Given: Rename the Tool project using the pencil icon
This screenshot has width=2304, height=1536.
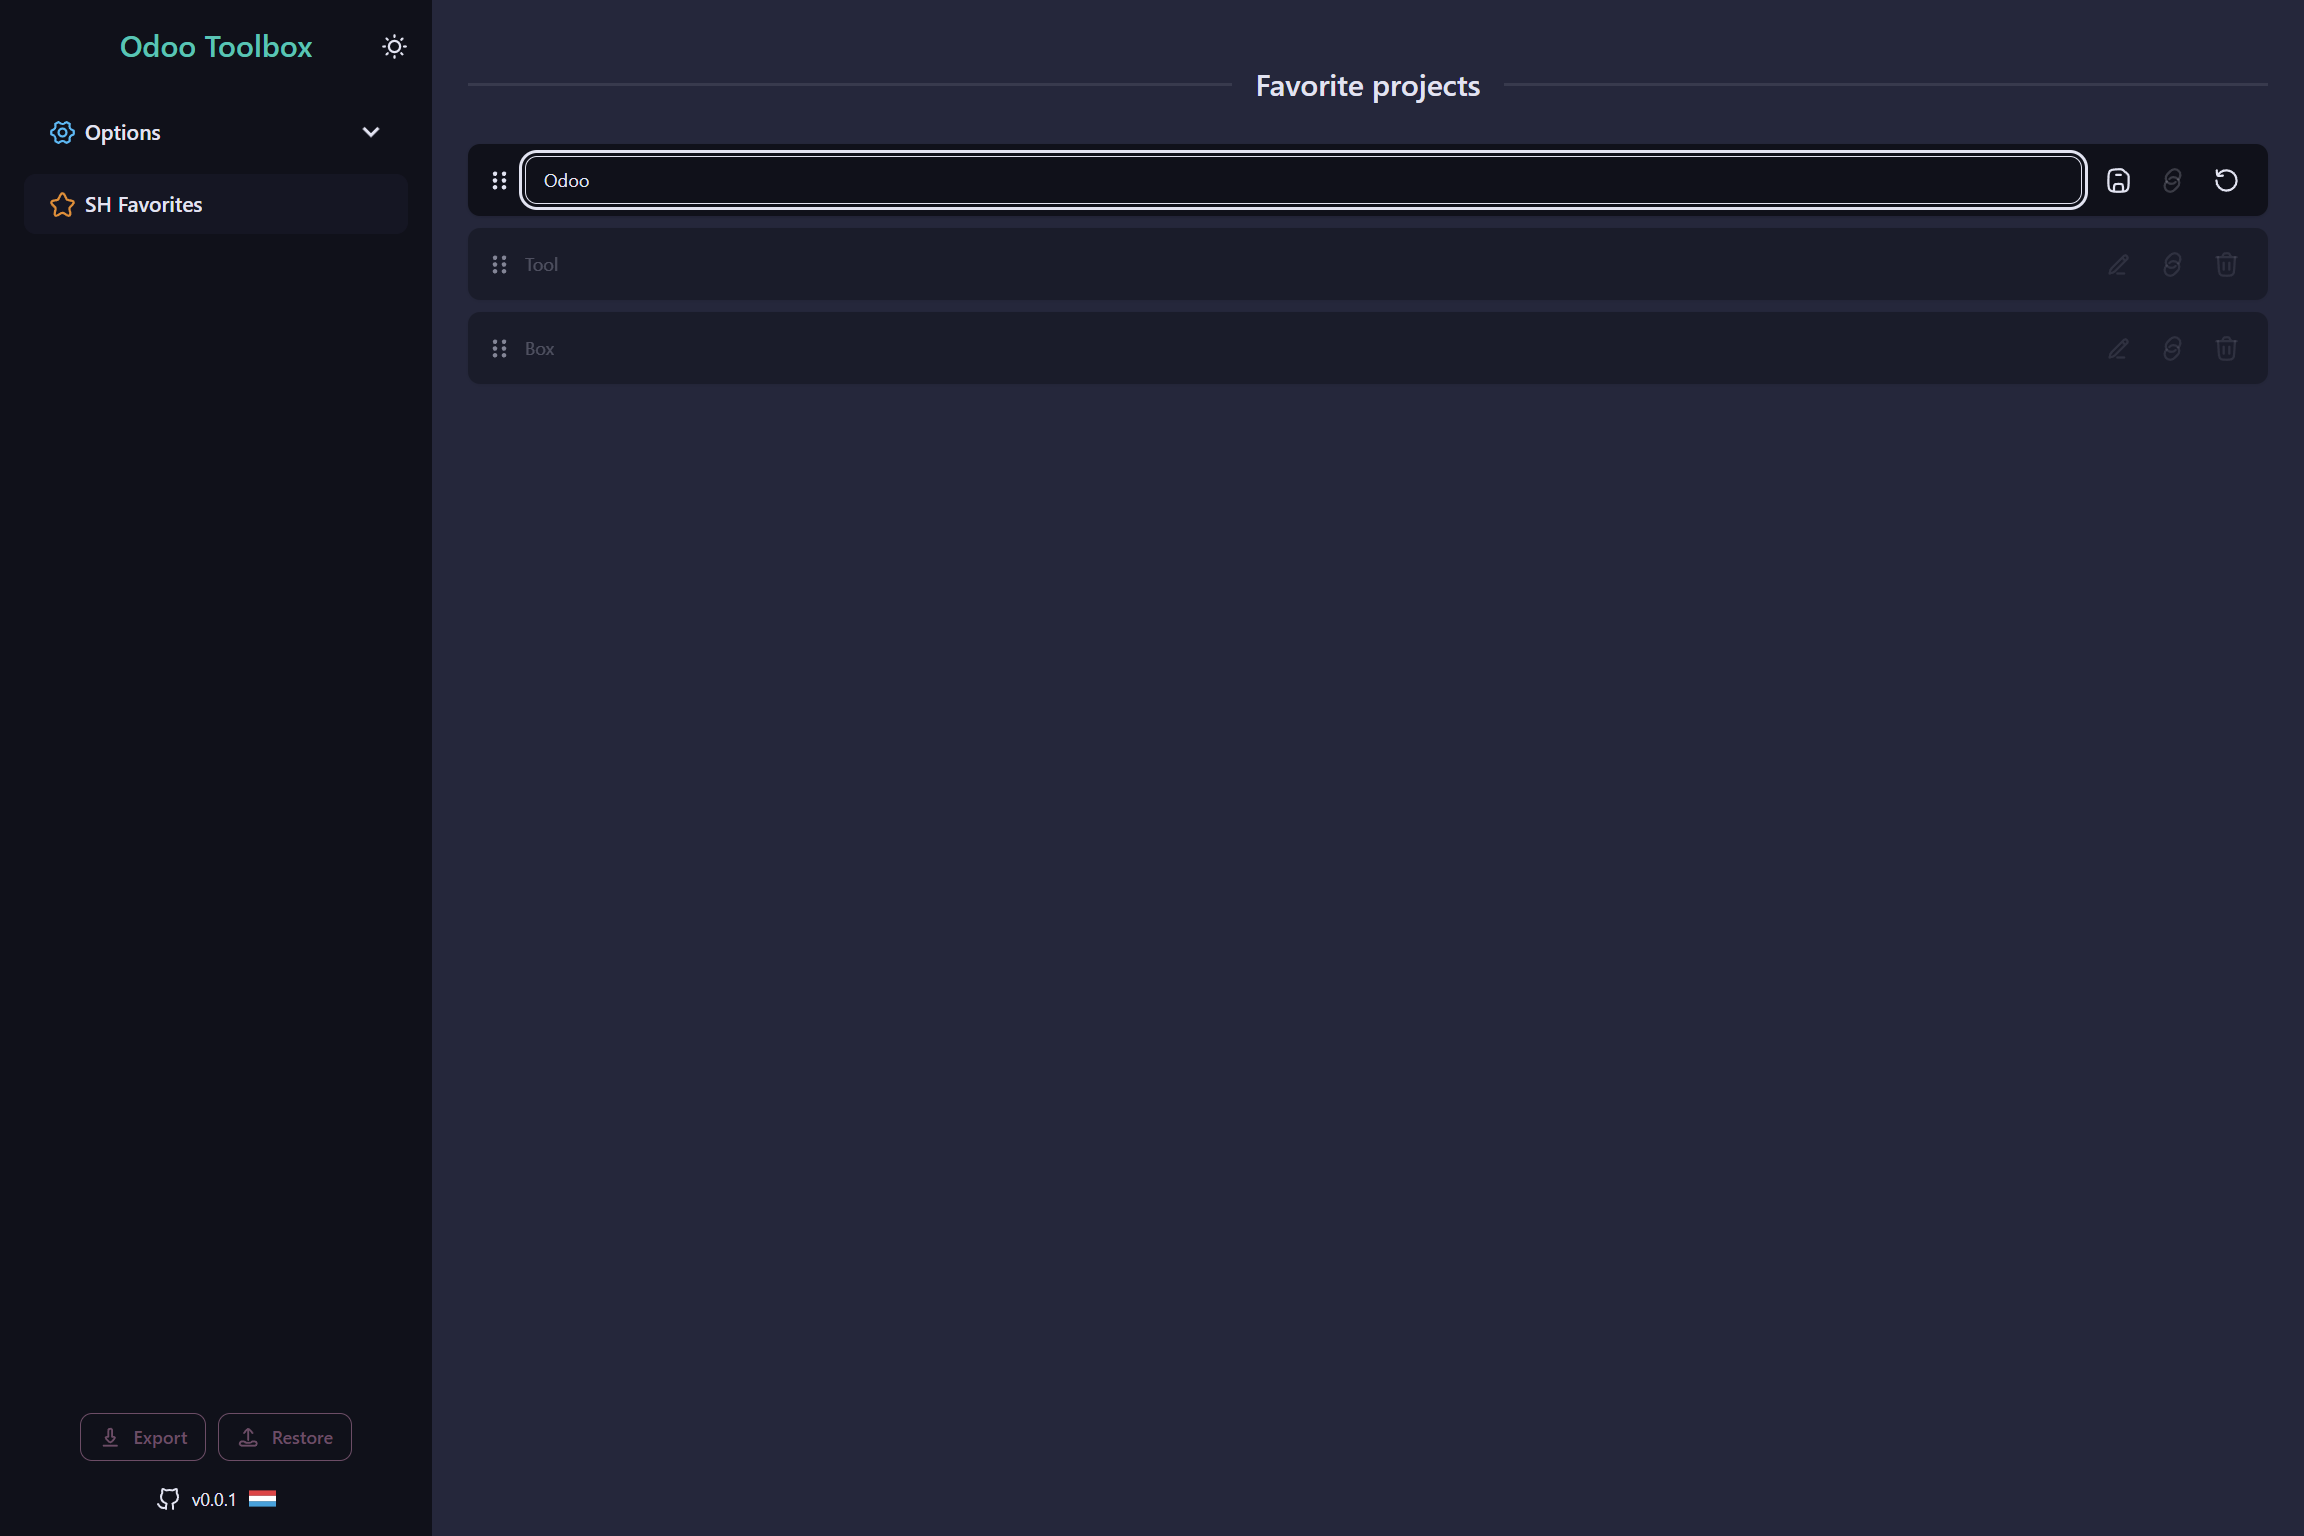Looking at the screenshot, I should click(x=2117, y=264).
